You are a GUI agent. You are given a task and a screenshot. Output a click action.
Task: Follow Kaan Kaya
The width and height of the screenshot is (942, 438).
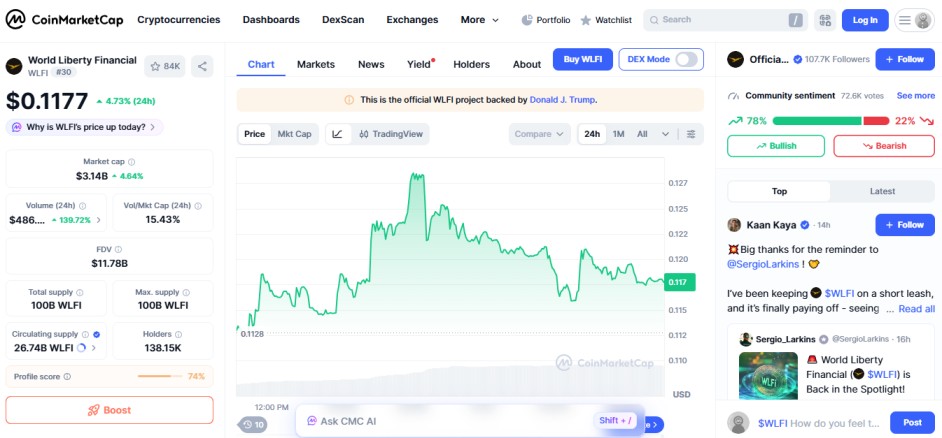click(905, 225)
